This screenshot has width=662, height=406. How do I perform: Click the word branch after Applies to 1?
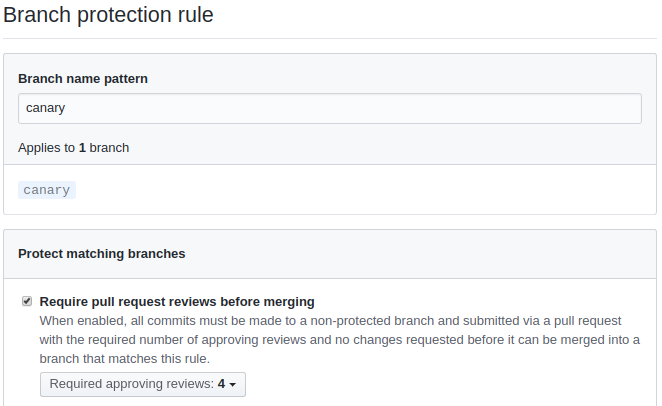[109, 147]
